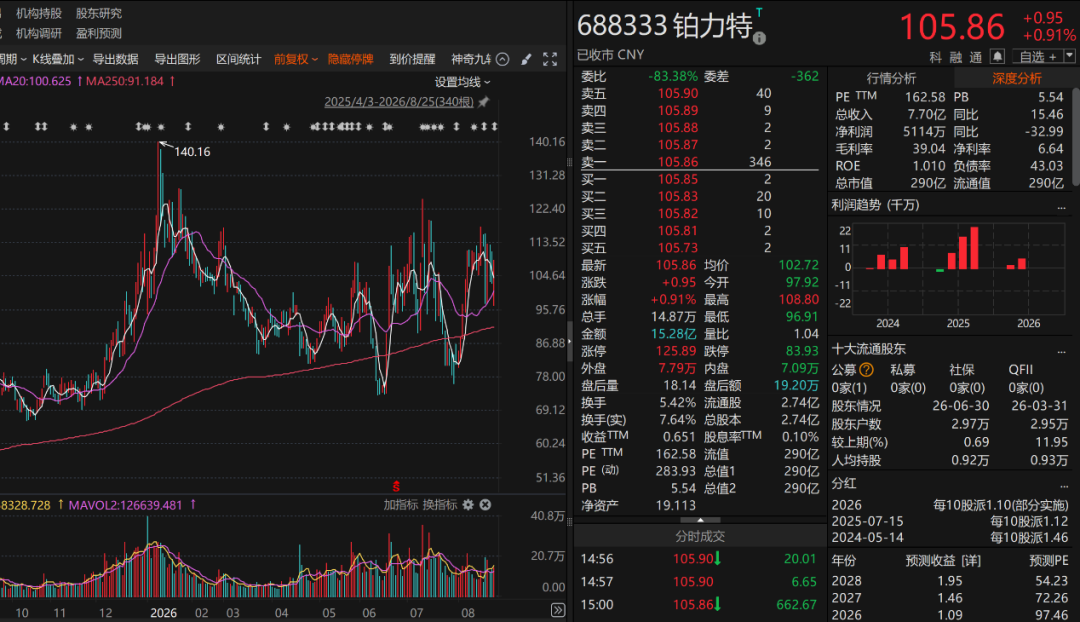Click the 买五 105.73 order row
1080x622 pixels.
700,247
